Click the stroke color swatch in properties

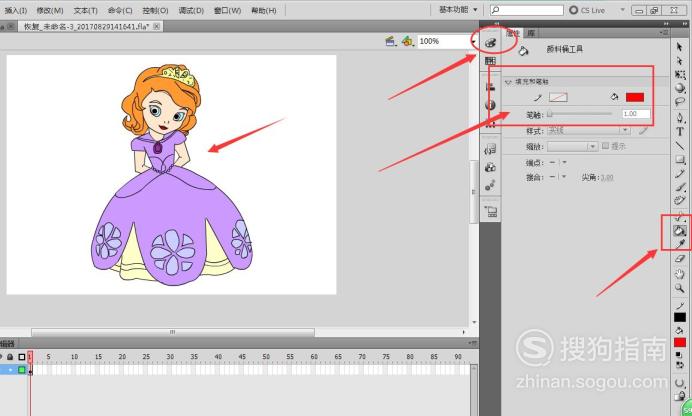[x=558, y=97]
